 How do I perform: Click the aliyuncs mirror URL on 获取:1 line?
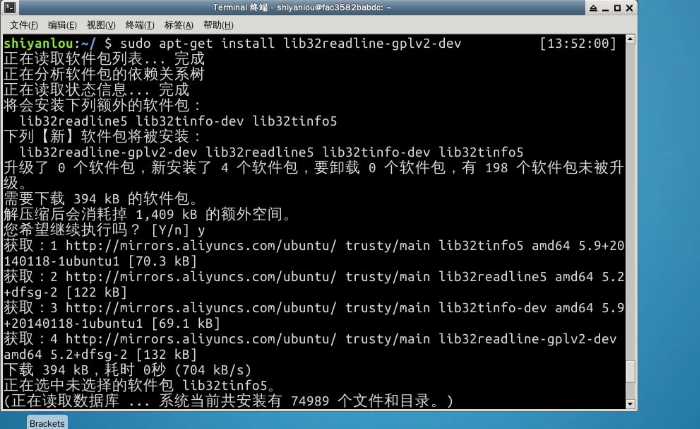point(201,246)
